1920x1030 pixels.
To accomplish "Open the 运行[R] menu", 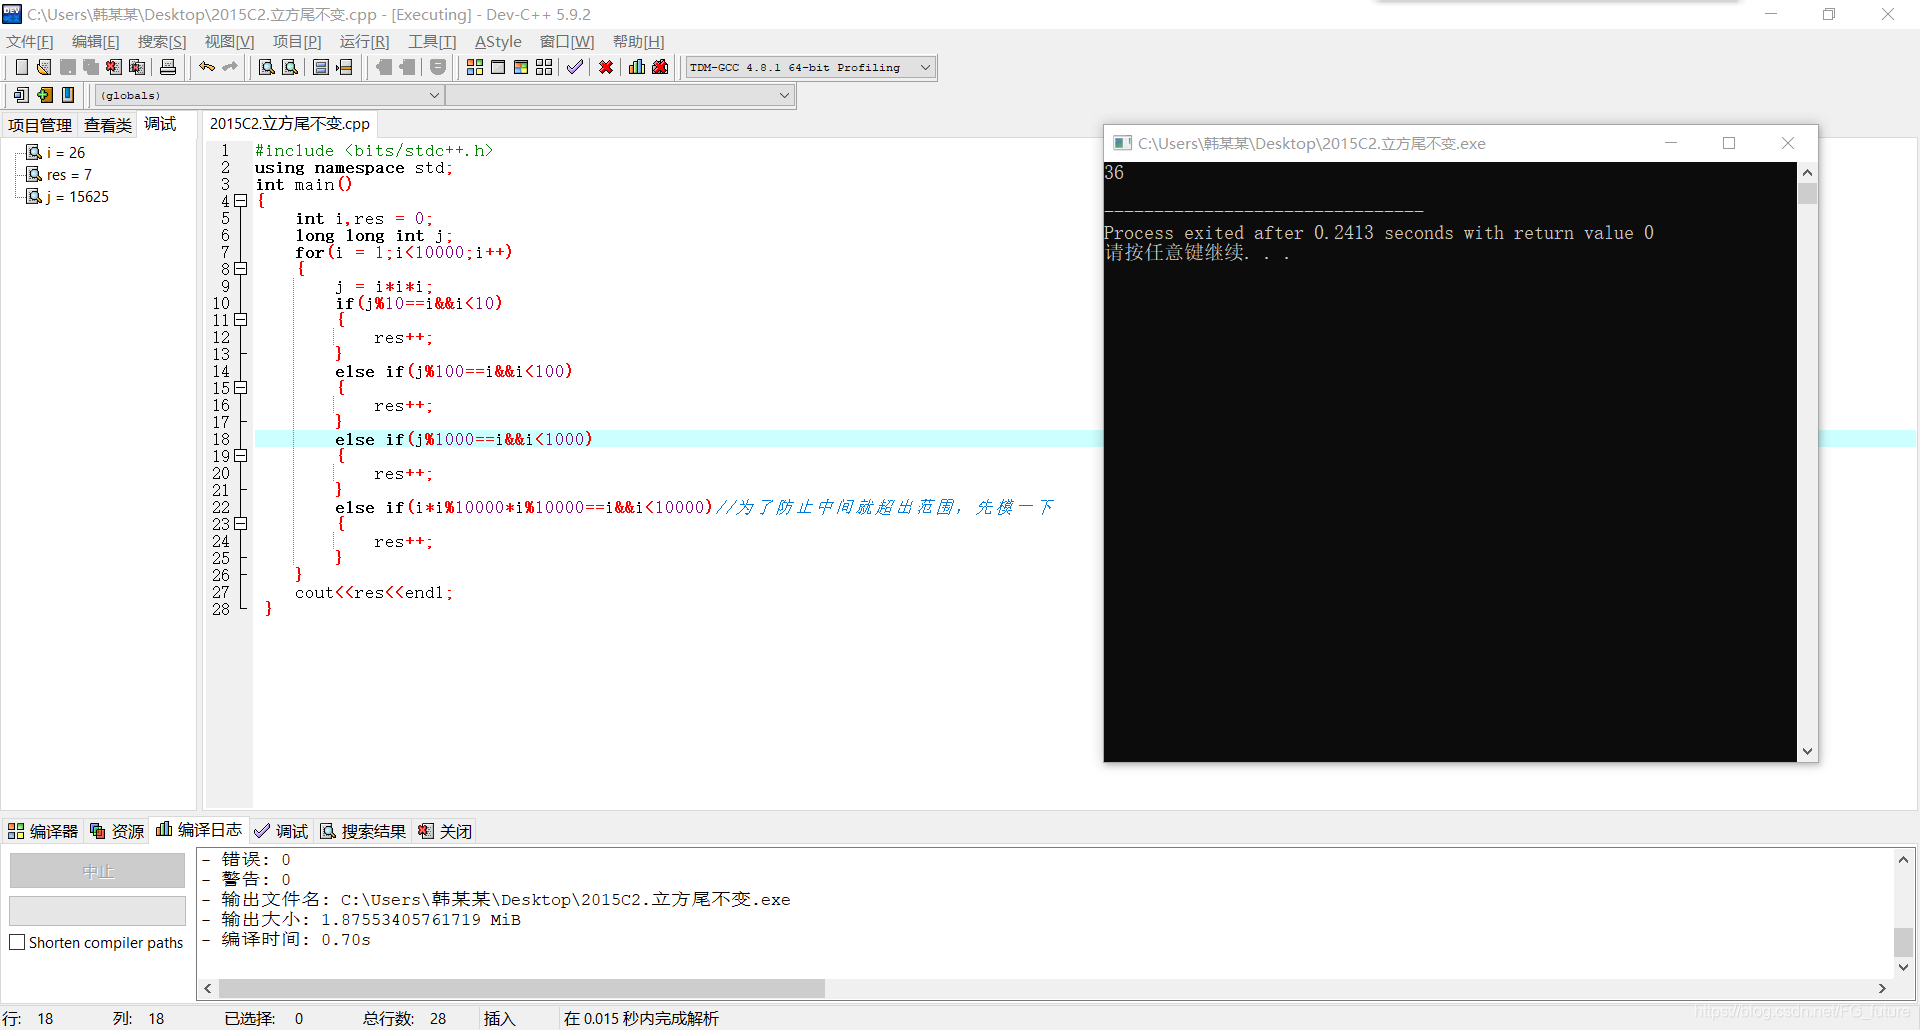I will click(x=364, y=41).
